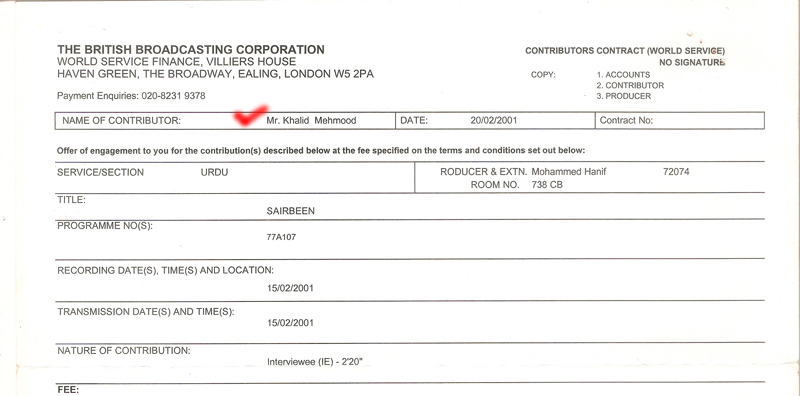Viewport: 800px width, 396px height.
Task: Click producer name Mohammed Hanif
Action: pyautogui.click(x=569, y=172)
